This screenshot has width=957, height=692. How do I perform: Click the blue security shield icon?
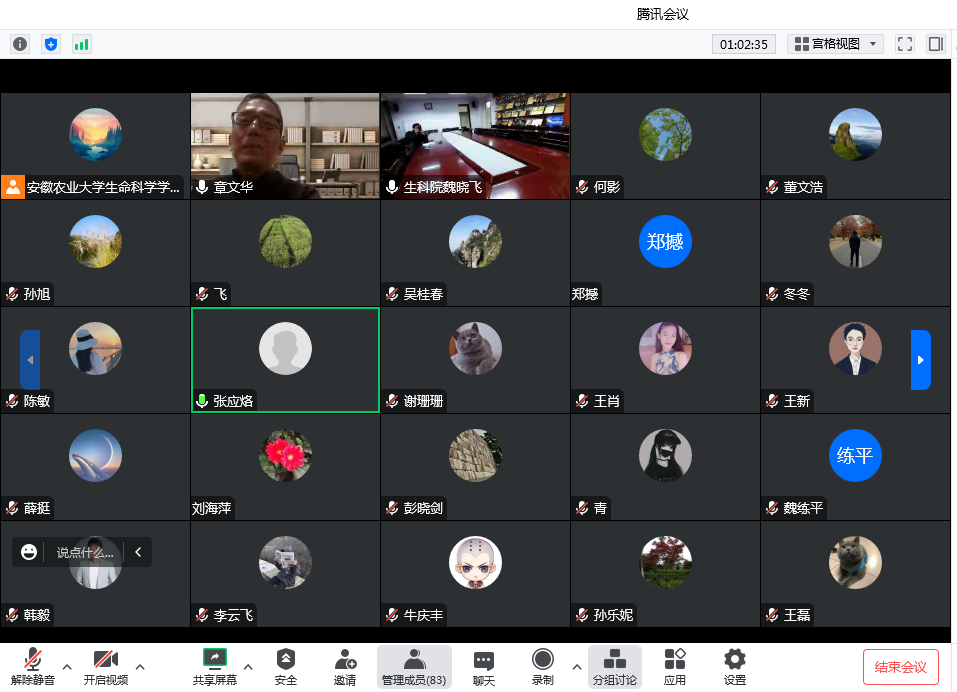click(x=51, y=44)
